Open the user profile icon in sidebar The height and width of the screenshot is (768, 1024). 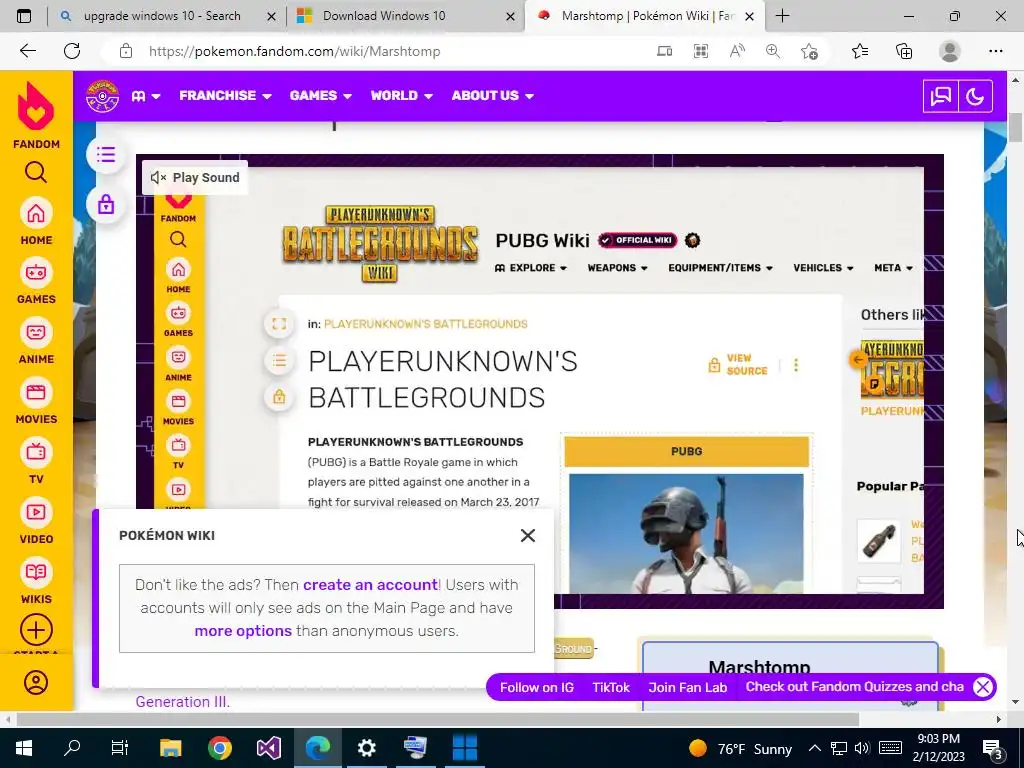click(x=36, y=682)
